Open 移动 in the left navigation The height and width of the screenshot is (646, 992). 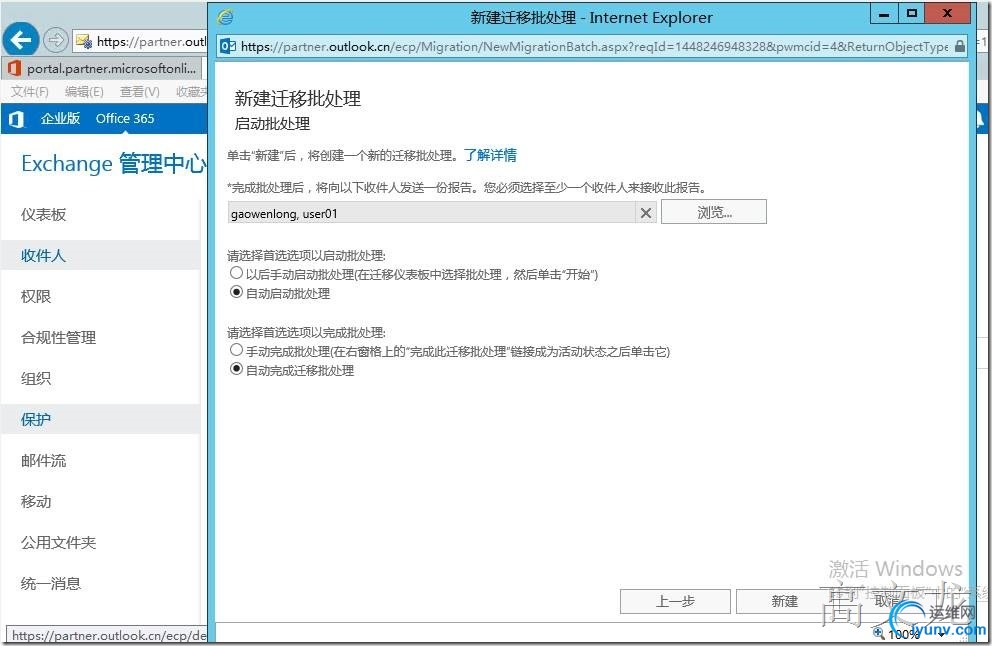pyautogui.click(x=35, y=502)
